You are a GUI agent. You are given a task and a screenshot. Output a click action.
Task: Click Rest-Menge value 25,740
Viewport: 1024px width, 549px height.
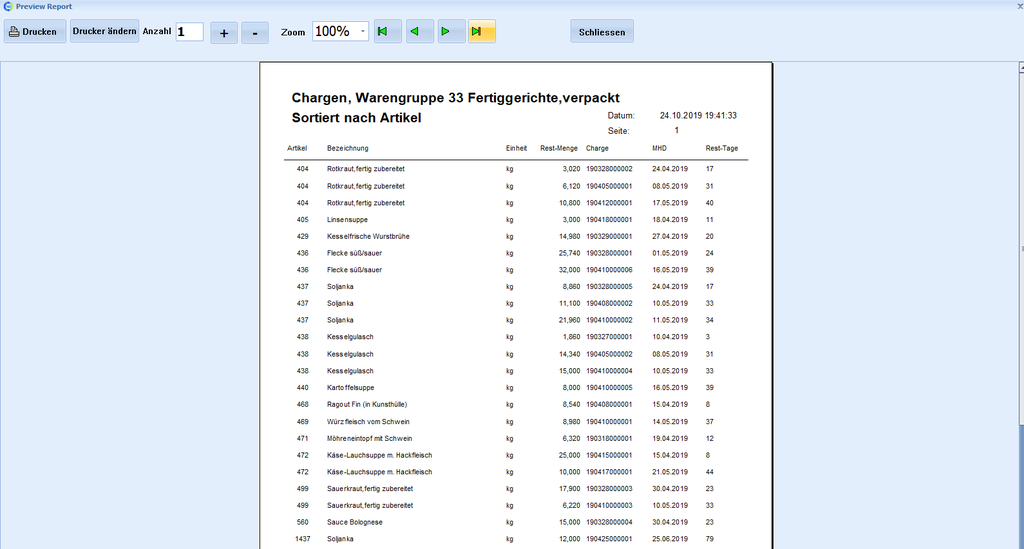click(569, 253)
